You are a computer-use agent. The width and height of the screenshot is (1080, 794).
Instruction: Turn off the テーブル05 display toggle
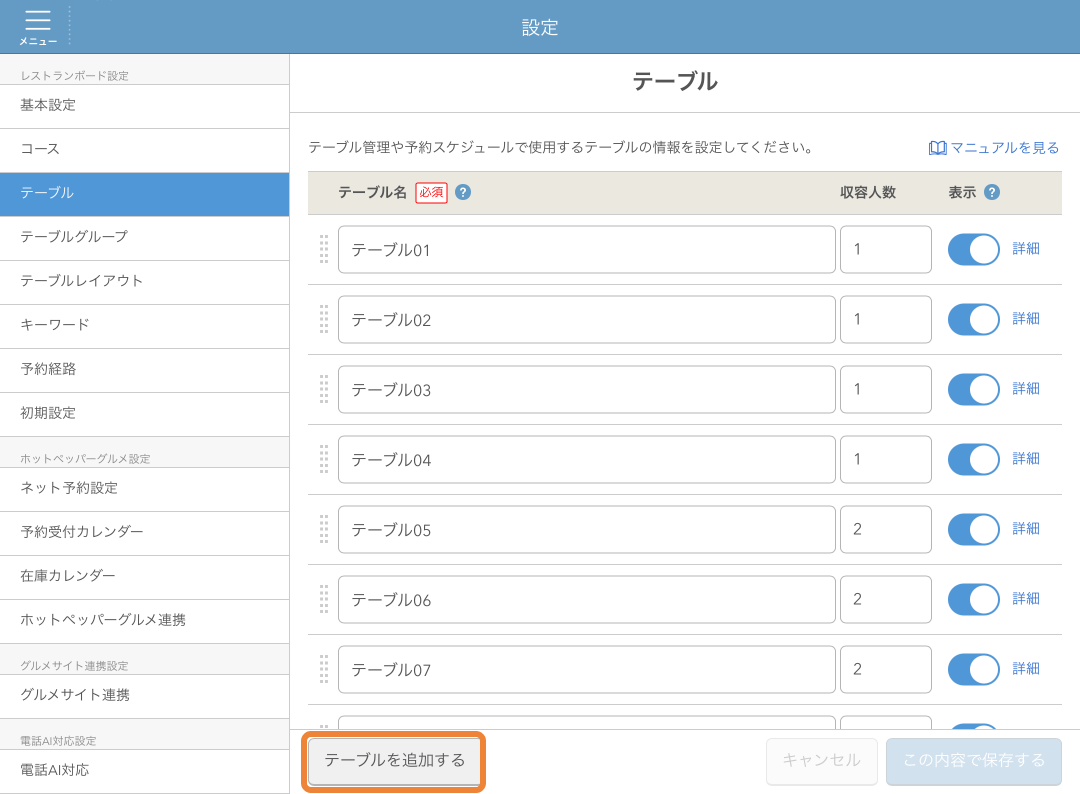973,529
